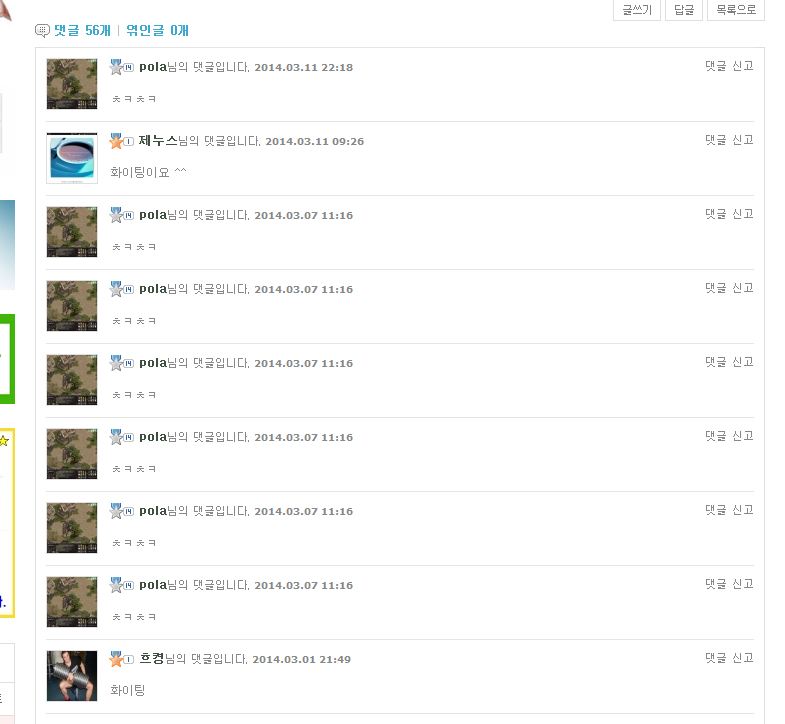Screen dimensions: 785x724
Task: Click 신고 on 흐켱's comment
Action: 743,658
